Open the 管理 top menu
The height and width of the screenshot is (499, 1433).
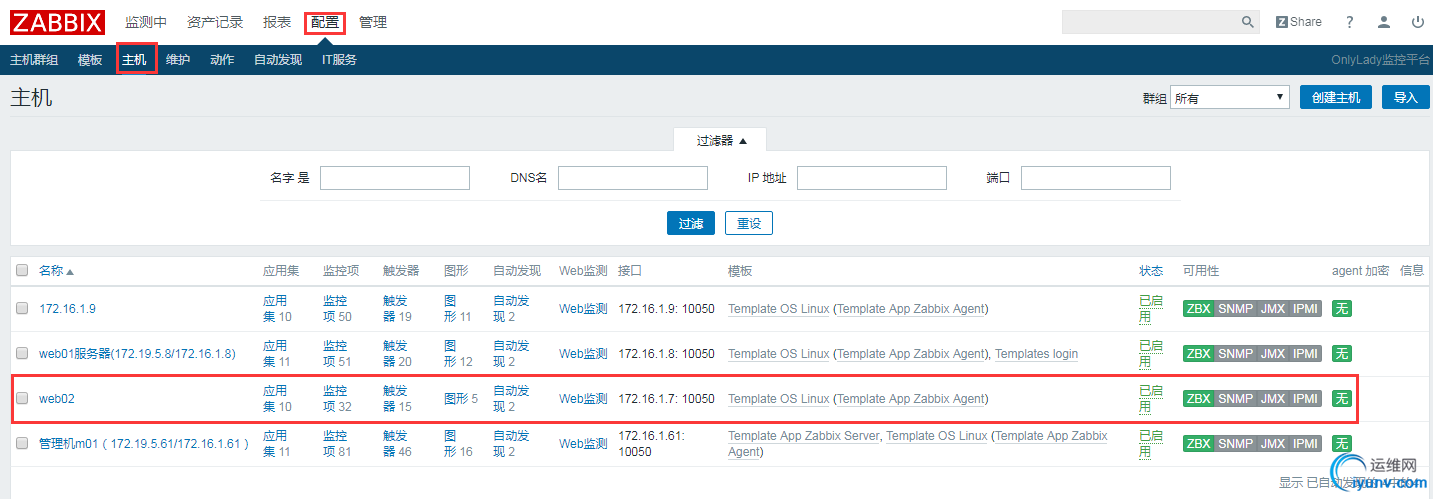coord(373,22)
